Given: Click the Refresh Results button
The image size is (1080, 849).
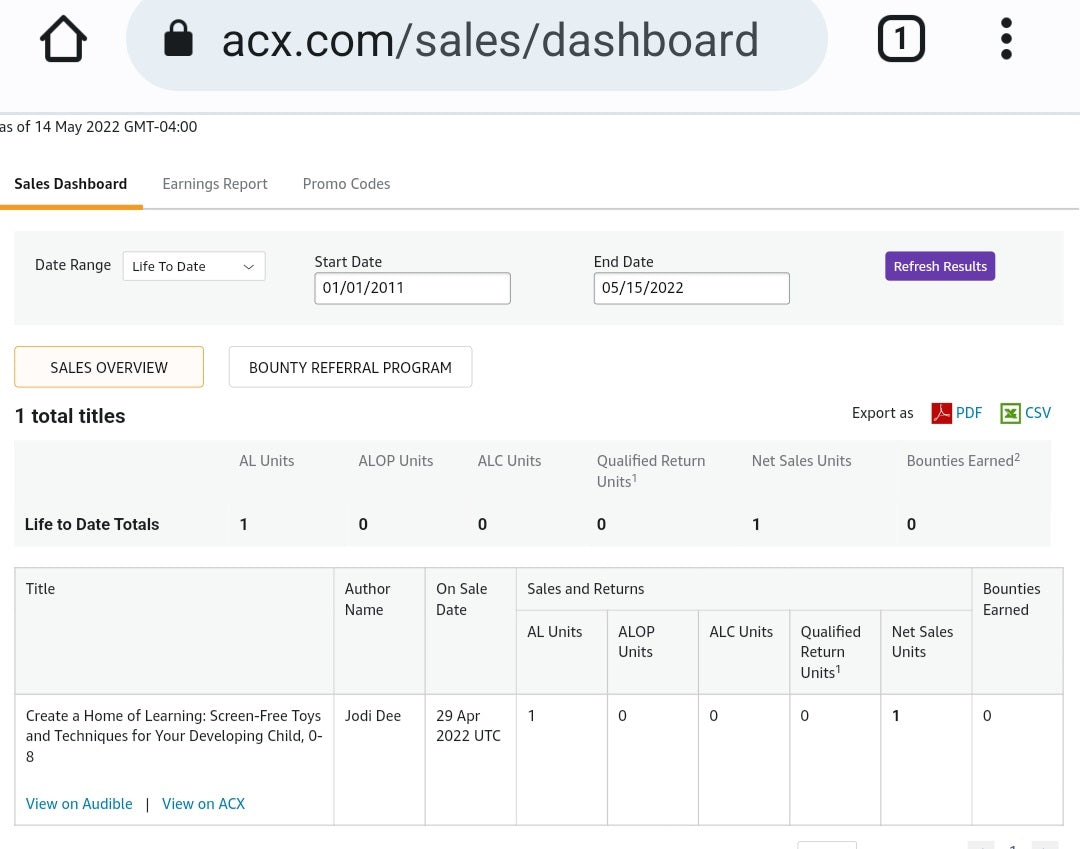Looking at the screenshot, I should click(939, 266).
